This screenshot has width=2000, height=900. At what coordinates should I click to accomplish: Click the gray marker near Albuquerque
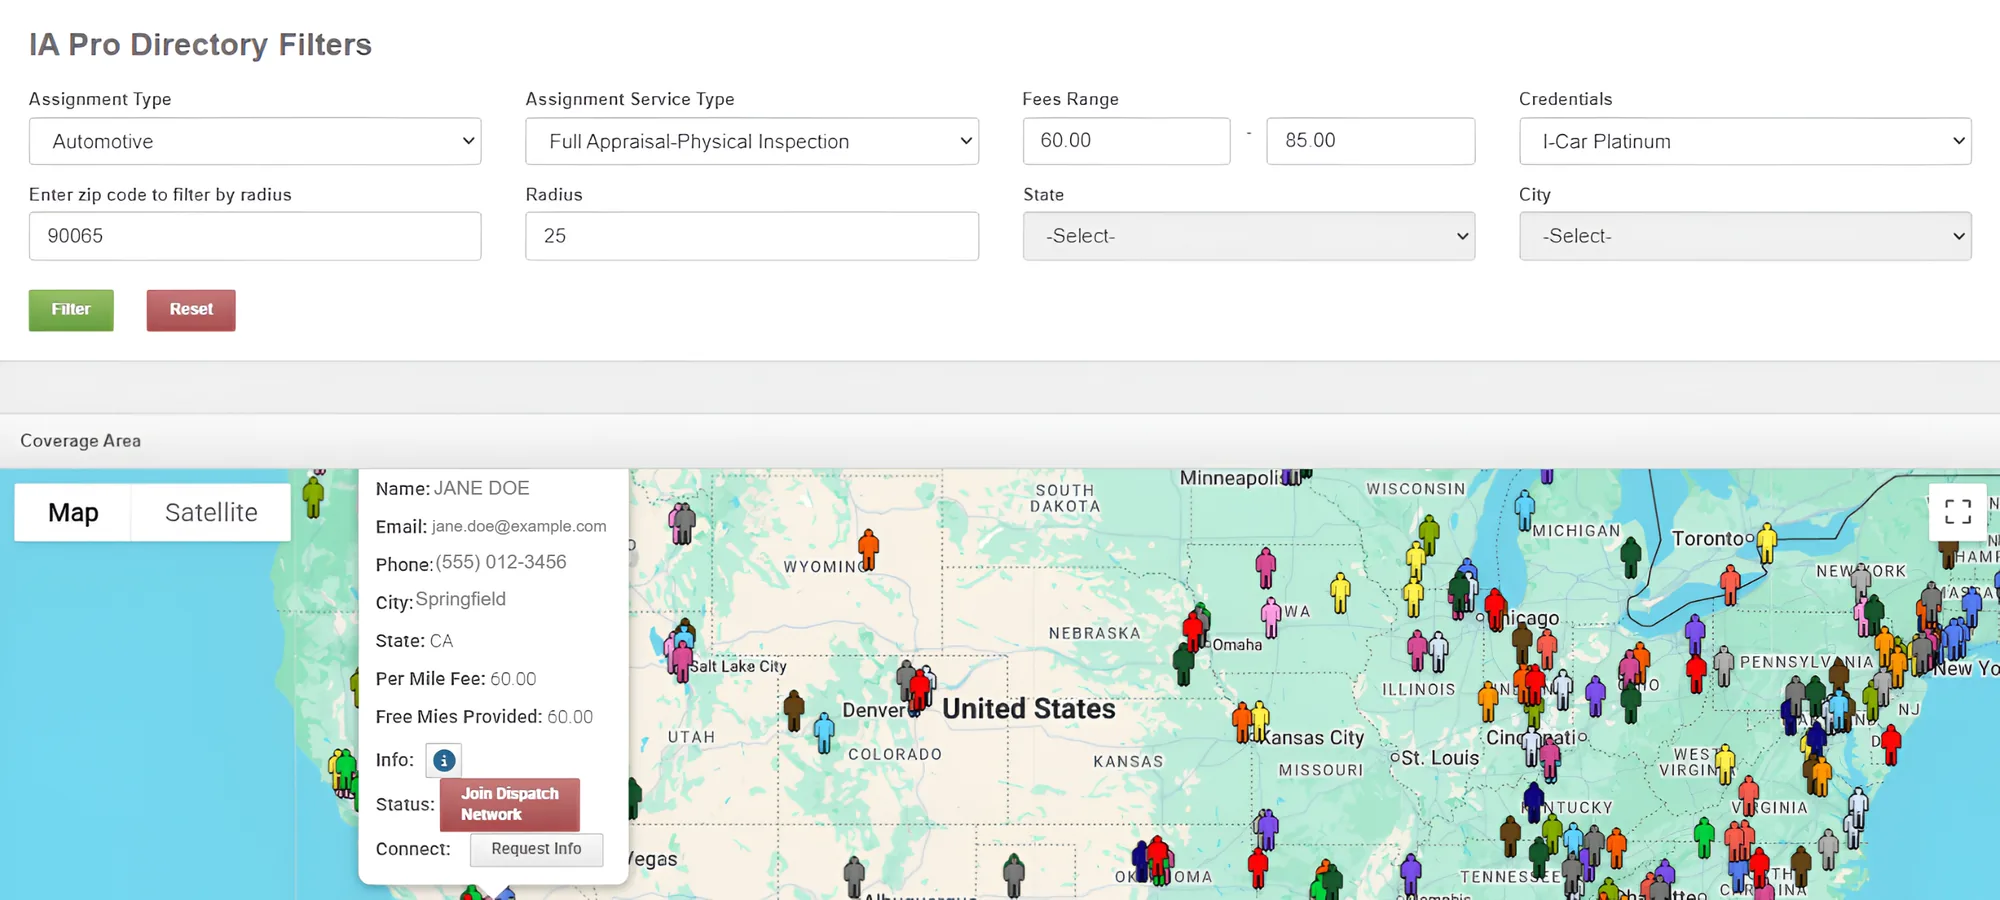click(854, 876)
